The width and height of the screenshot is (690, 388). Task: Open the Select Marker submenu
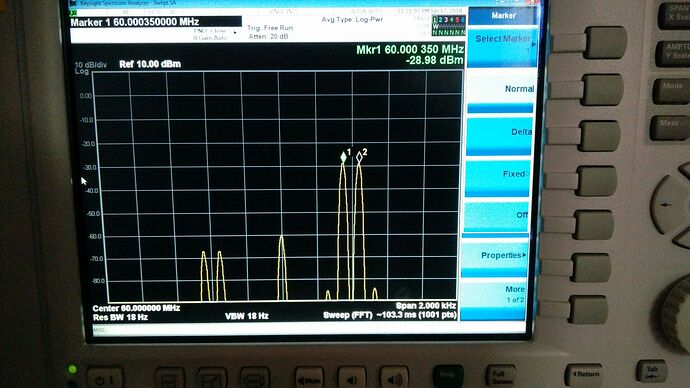[503, 45]
